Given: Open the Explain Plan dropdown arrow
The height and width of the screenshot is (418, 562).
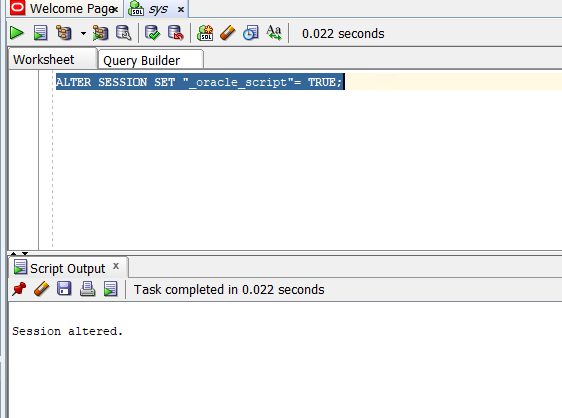Looking at the screenshot, I should 83,34.
